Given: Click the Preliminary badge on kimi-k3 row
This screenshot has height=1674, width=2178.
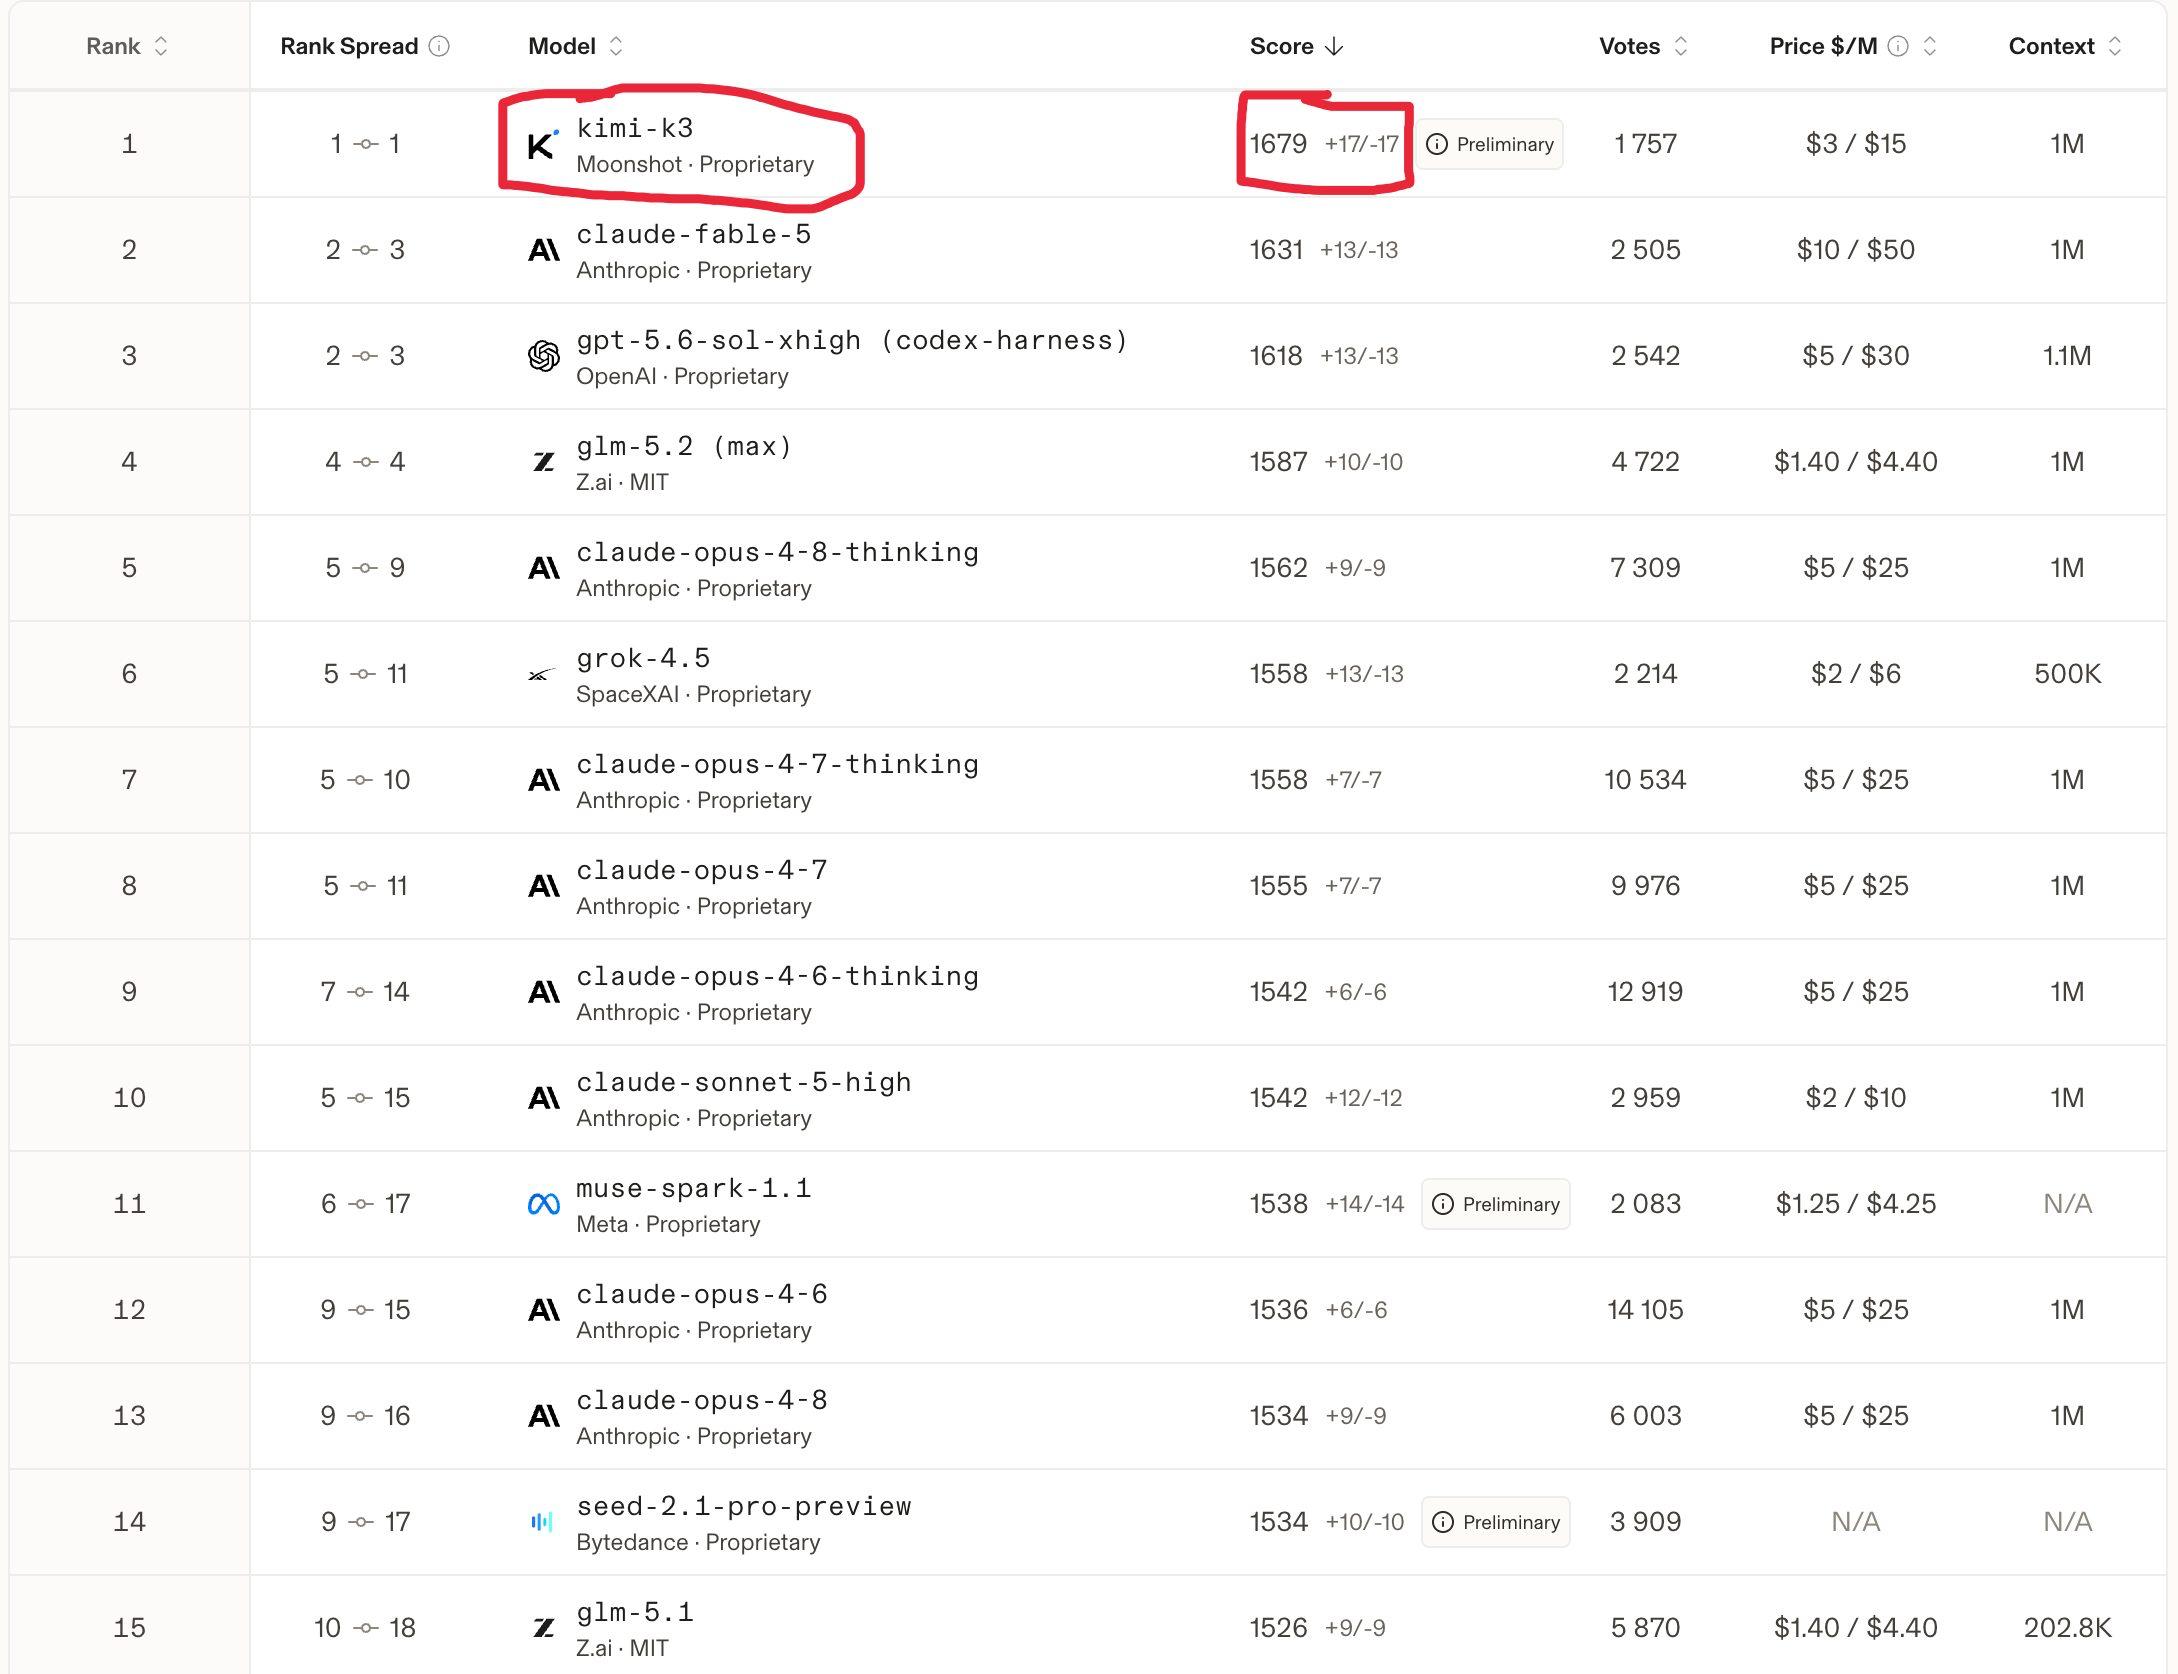Looking at the screenshot, I should [x=1490, y=144].
